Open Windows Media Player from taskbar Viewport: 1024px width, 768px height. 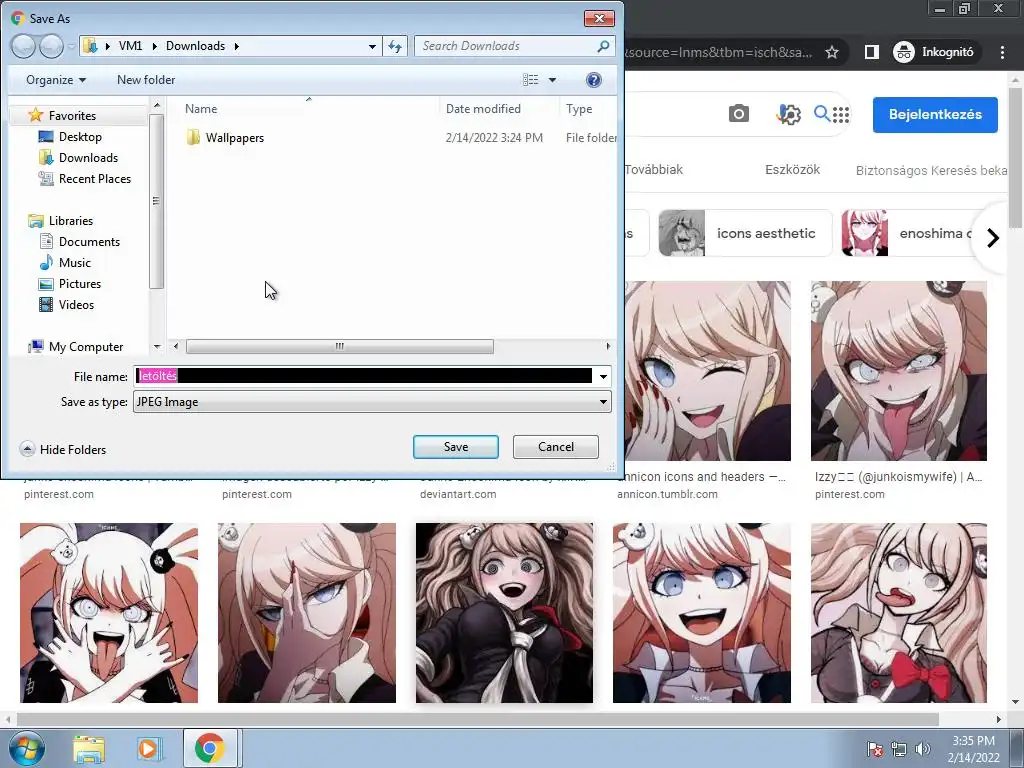point(148,748)
